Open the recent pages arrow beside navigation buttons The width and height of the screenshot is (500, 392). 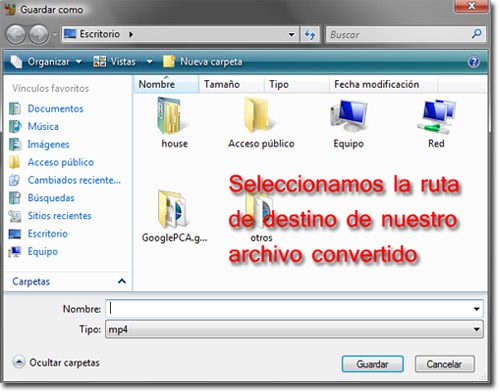55,35
